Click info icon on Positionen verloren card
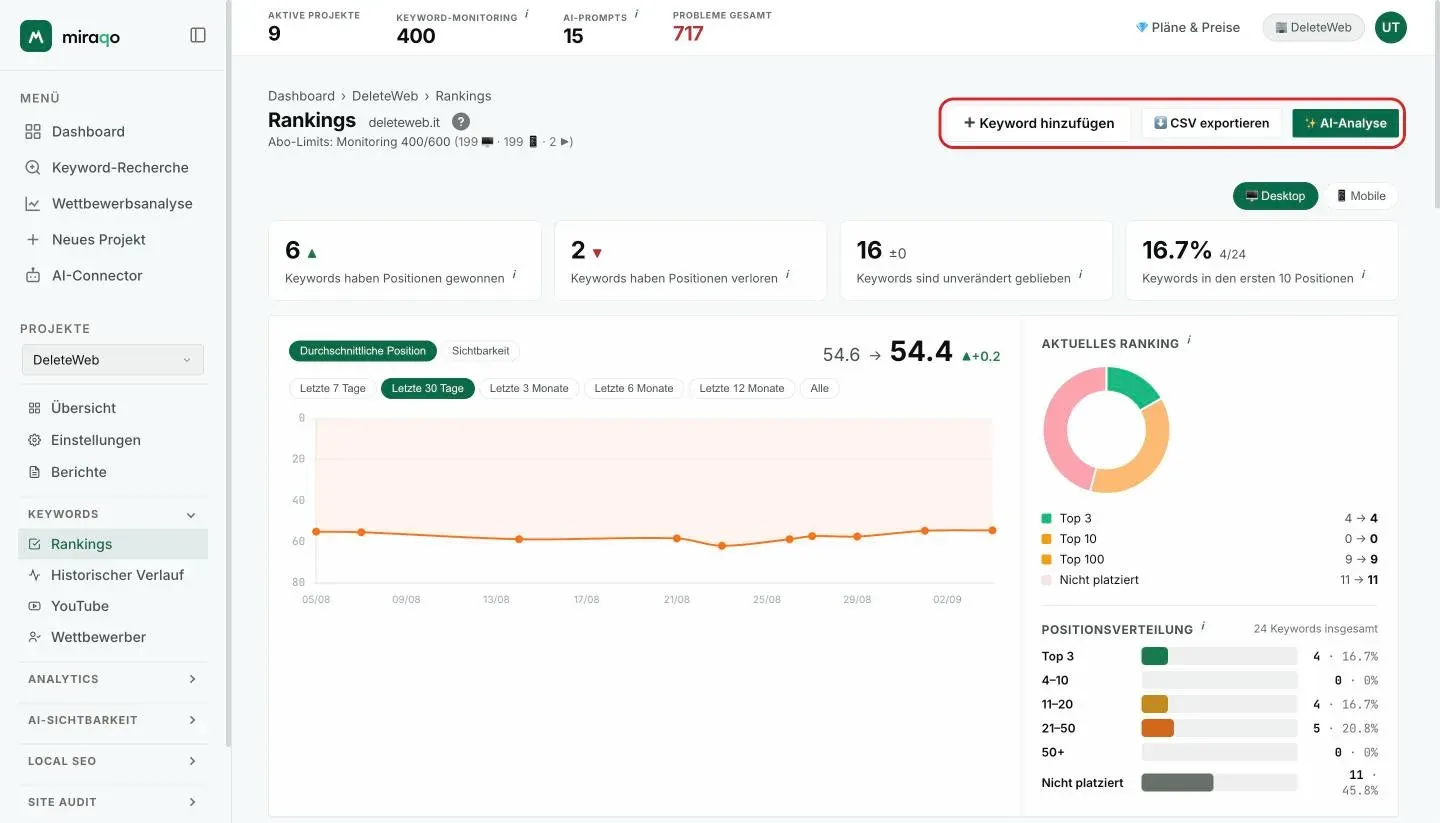The width and height of the screenshot is (1440, 823). click(x=787, y=275)
